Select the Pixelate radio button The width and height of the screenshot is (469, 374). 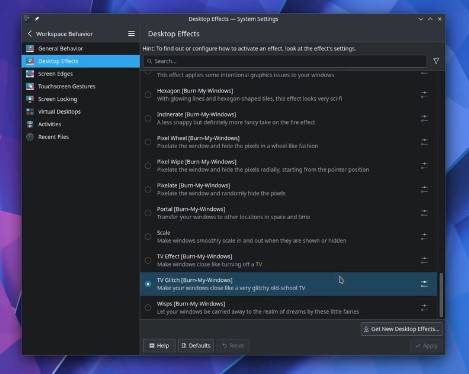tap(148, 189)
